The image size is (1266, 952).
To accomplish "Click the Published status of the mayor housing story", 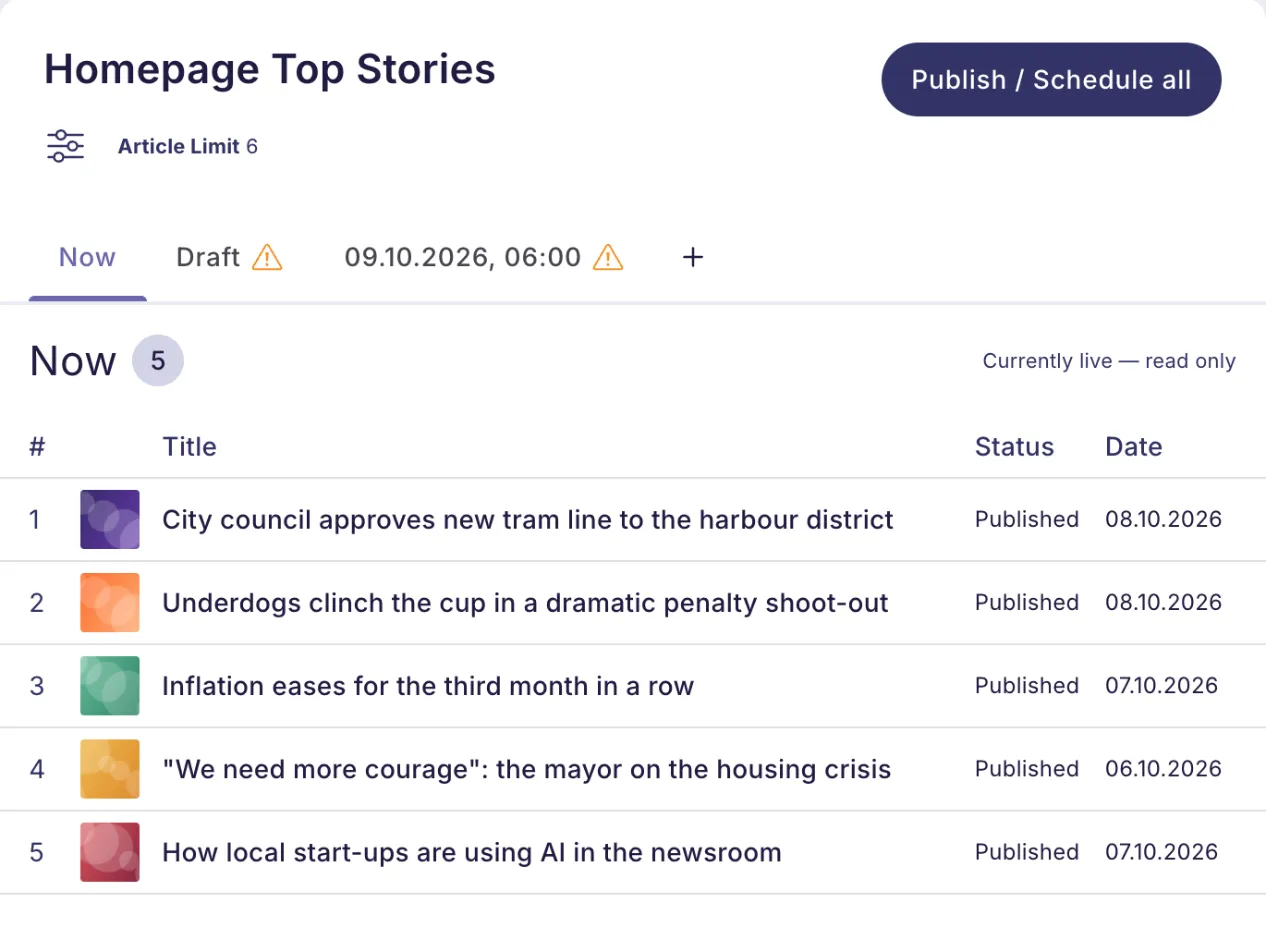I will click(1027, 769).
